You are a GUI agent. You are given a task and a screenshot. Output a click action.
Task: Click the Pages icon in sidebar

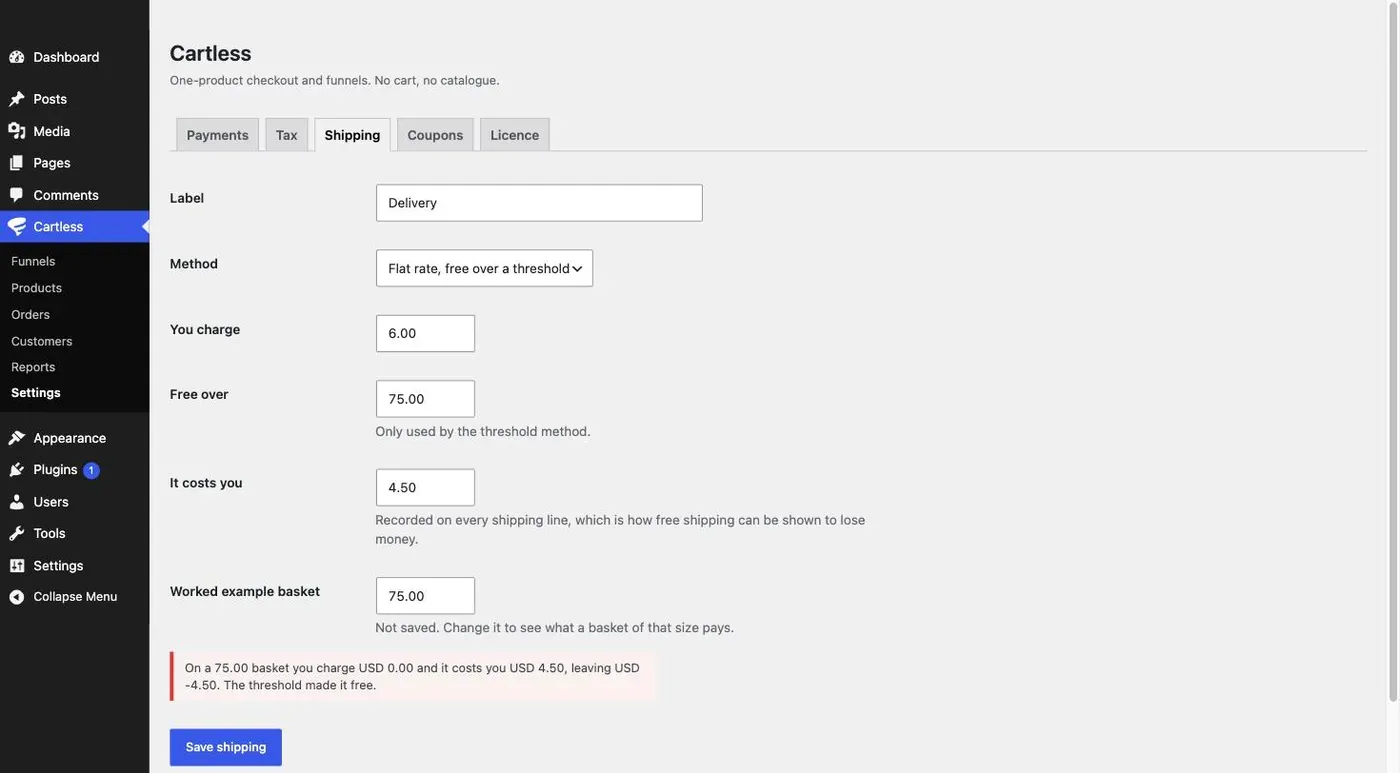coord(17,163)
